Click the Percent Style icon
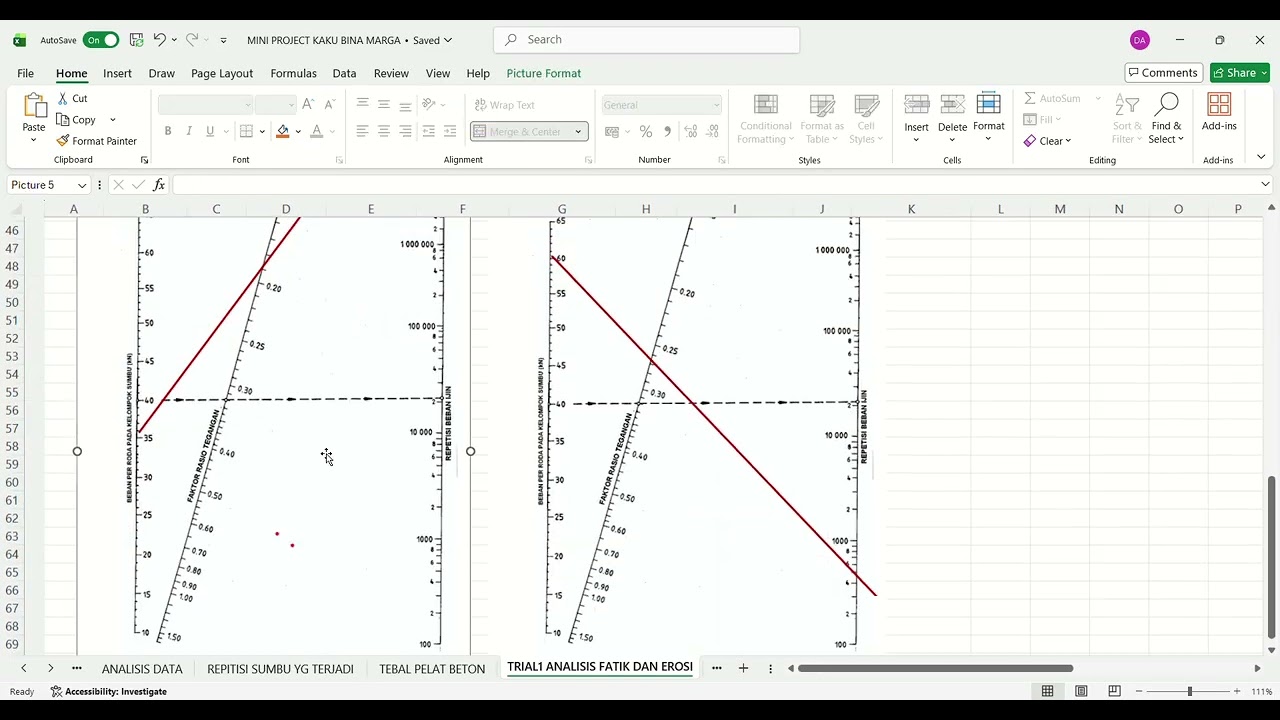Image resolution: width=1280 pixels, height=720 pixels. pyautogui.click(x=646, y=131)
